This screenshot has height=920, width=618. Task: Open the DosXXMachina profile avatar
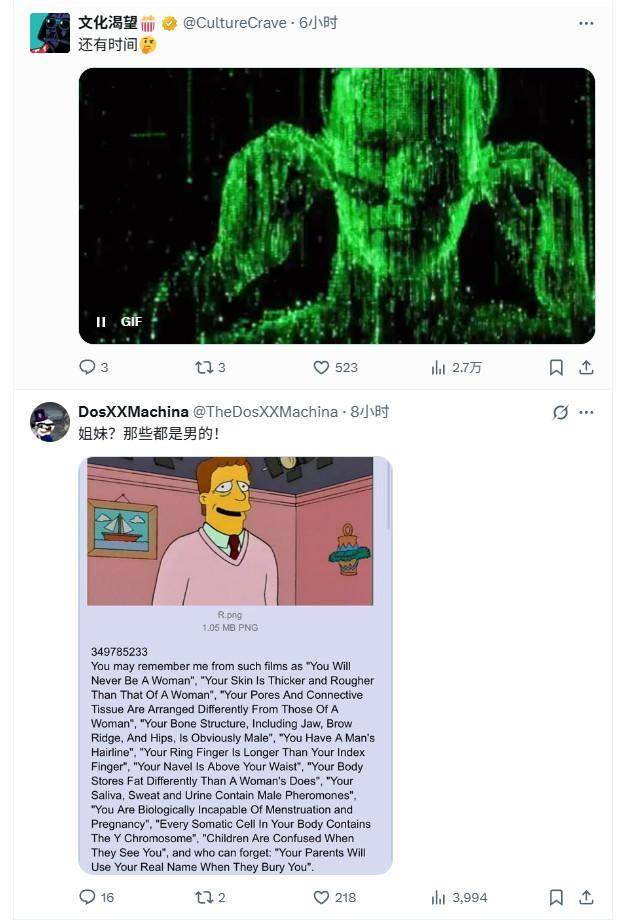[x=50, y=421]
